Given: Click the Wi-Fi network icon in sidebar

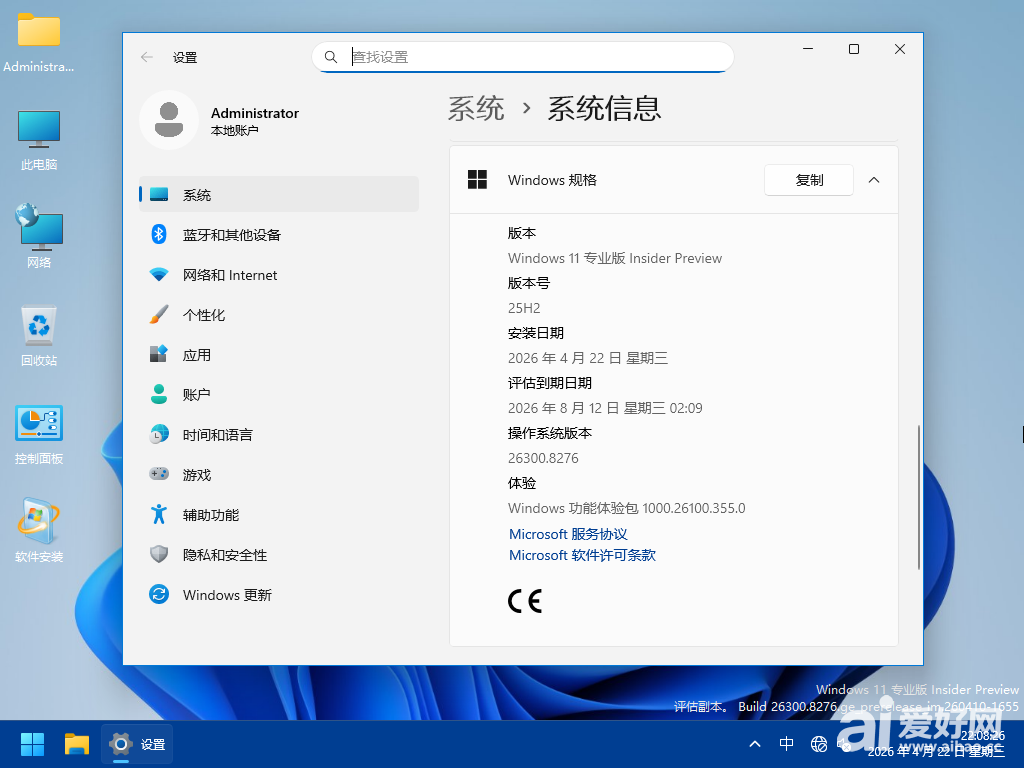Looking at the screenshot, I should (x=159, y=274).
